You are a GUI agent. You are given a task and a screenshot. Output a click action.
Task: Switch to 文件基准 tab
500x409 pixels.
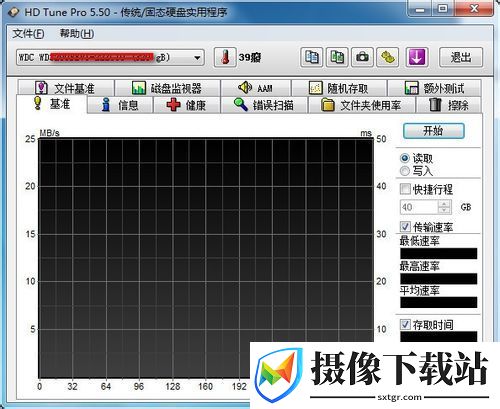pos(66,88)
